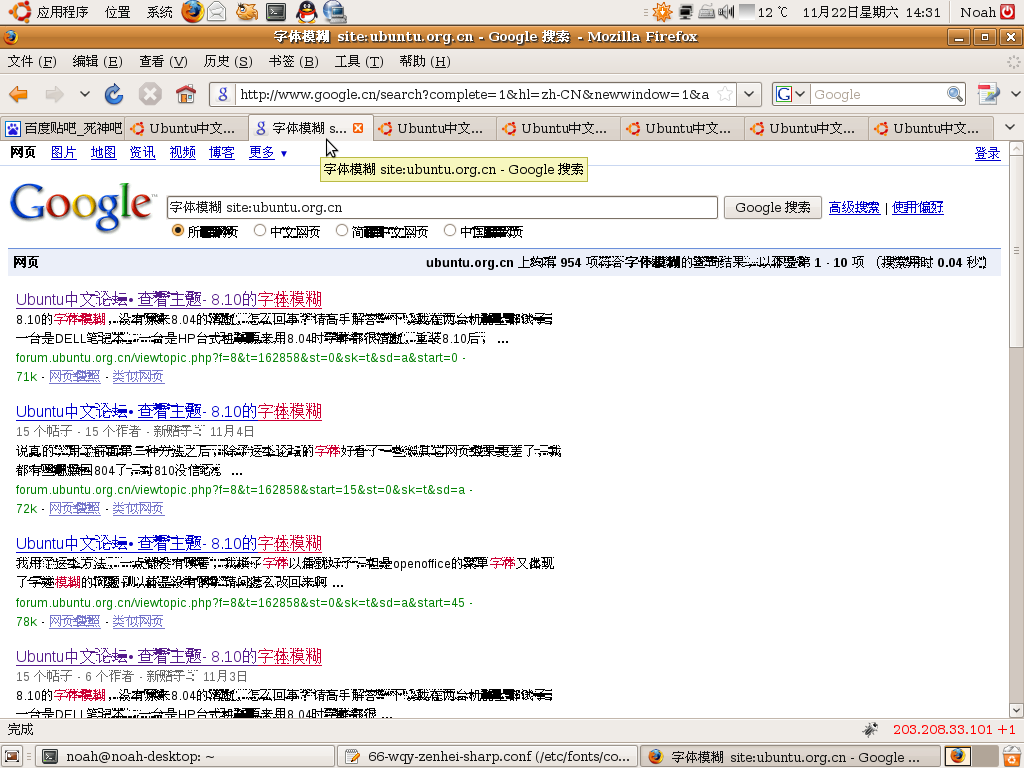This screenshot has width=1024, height=768.
Task: Switch to the noah@noah-desktop terminal taskbar button
Action: pos(185,756)
